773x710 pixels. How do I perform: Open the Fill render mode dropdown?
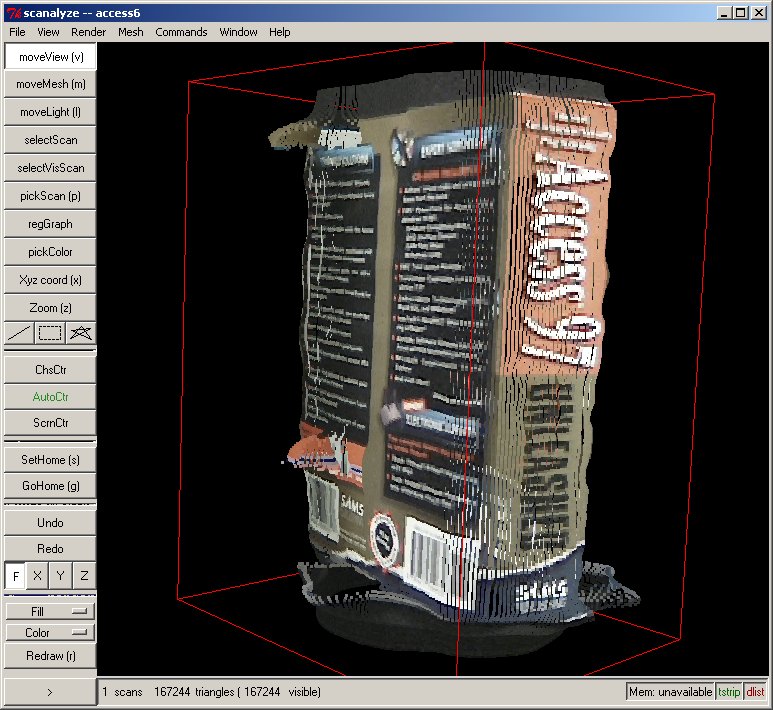50,611
